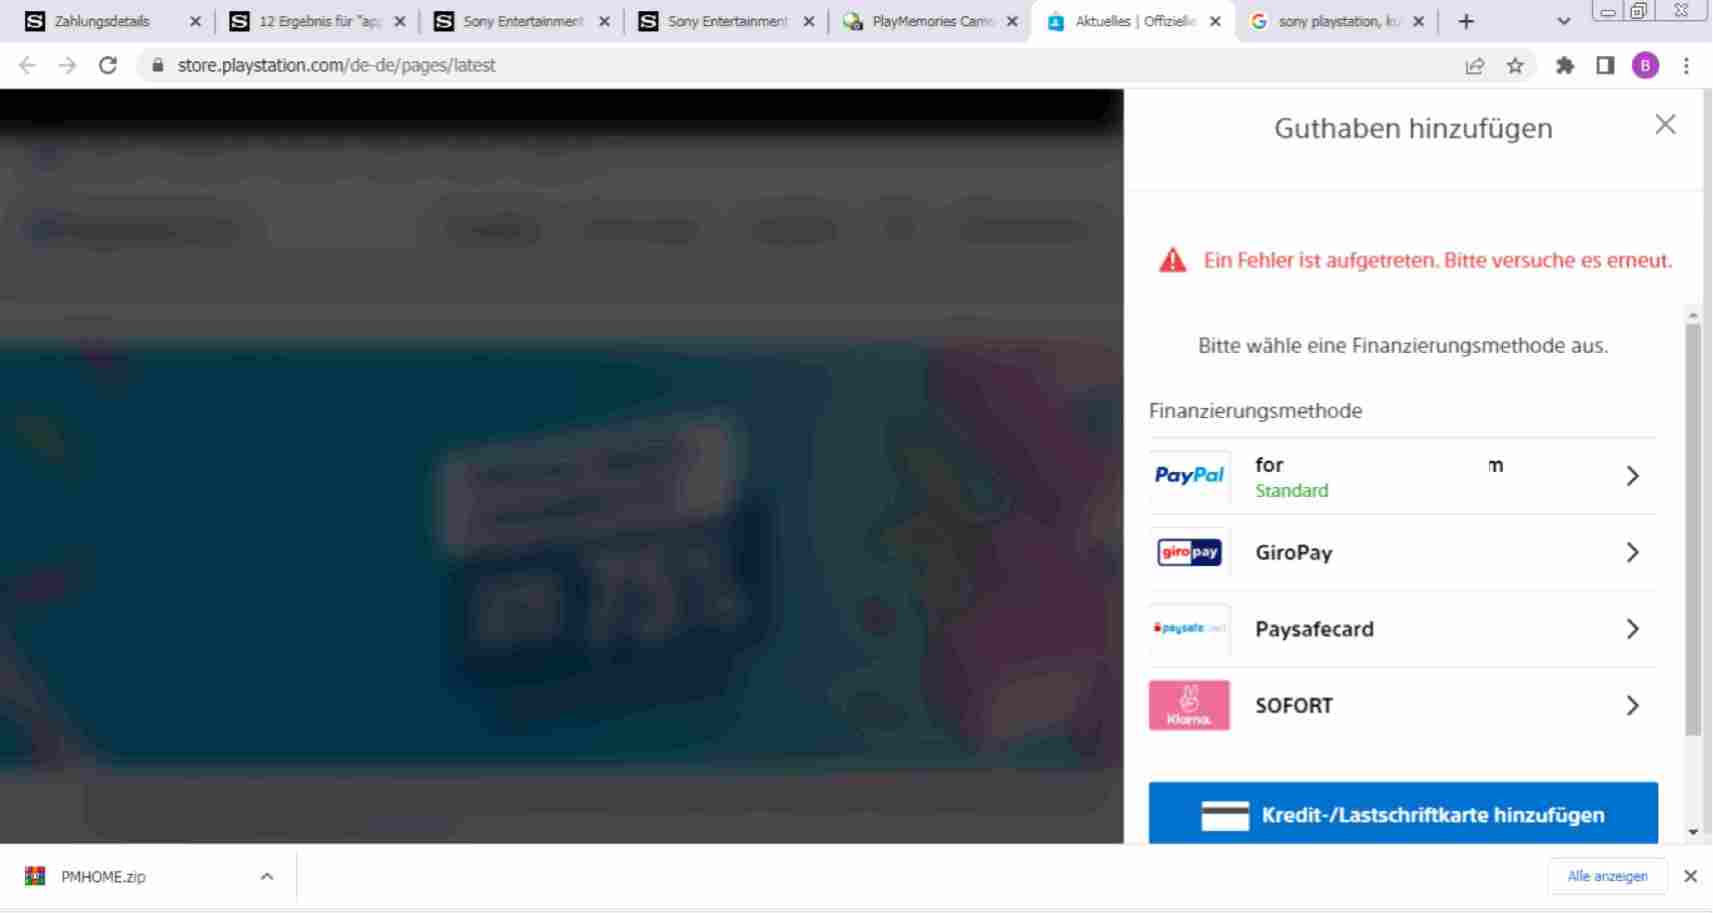Image resolution: width=1713 pixels, height=913 pixels.
Task: Close the PlayMemories Camera tab
Action: [1012, 21]
